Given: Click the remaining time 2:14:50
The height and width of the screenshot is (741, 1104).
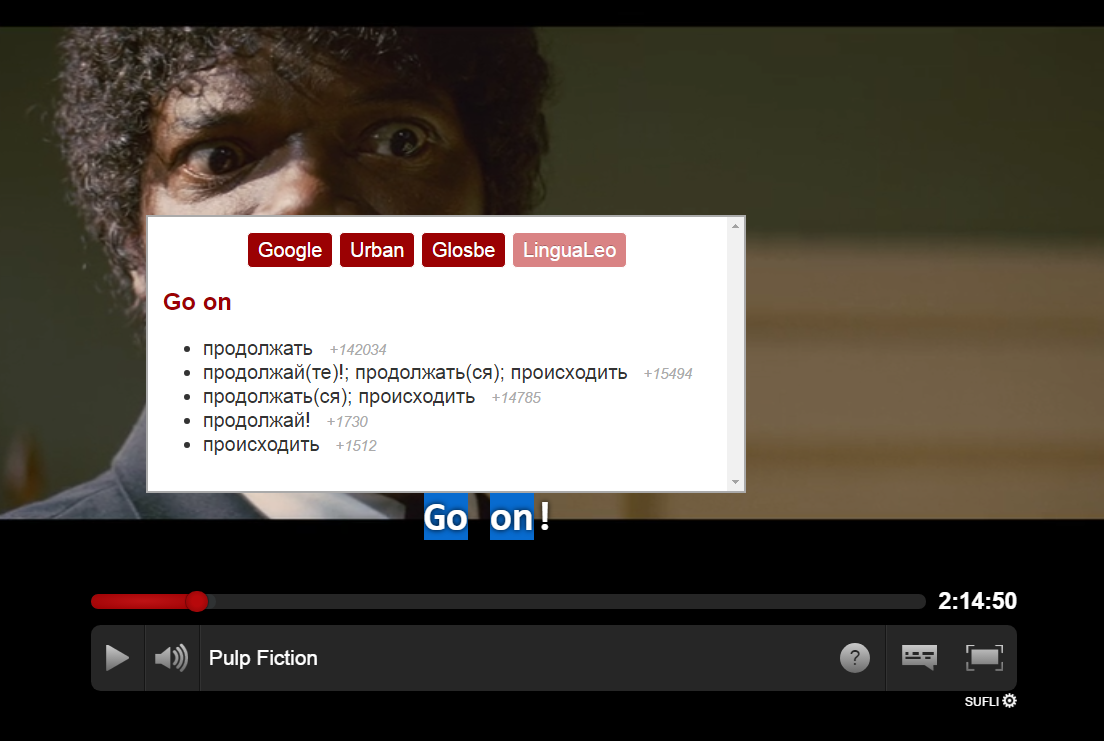Looking at the screenshot, I should coord(977,601).
